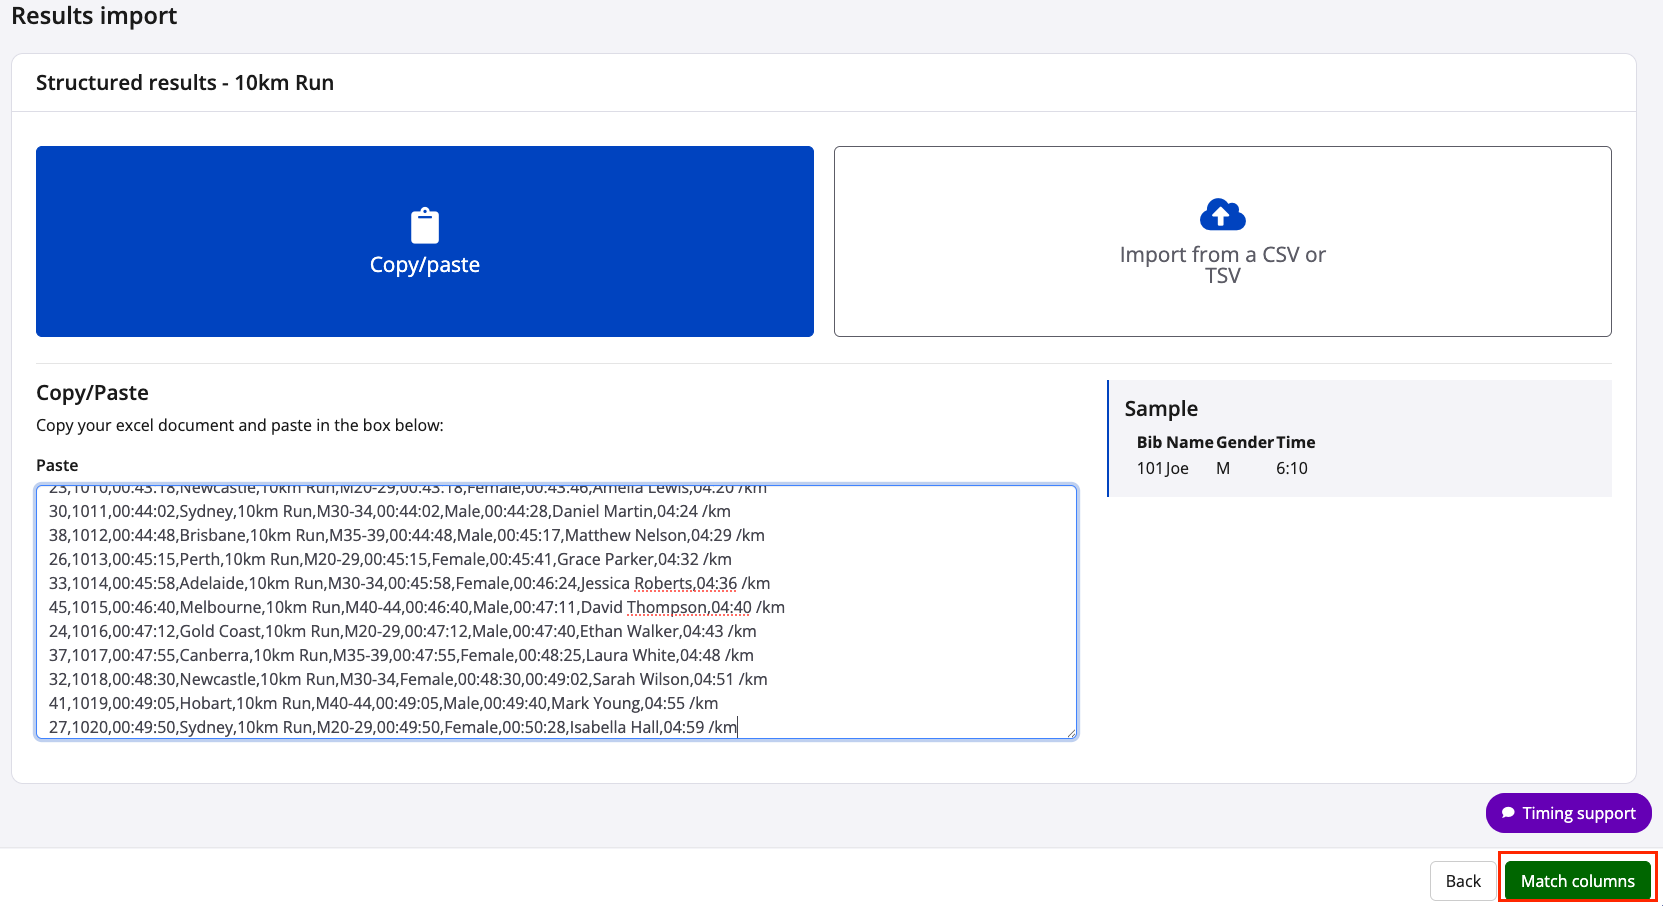This screenshot has width=1663, height=906.
Task: Click the textarea resize handle corner
Action: [x=1071, y=733]
